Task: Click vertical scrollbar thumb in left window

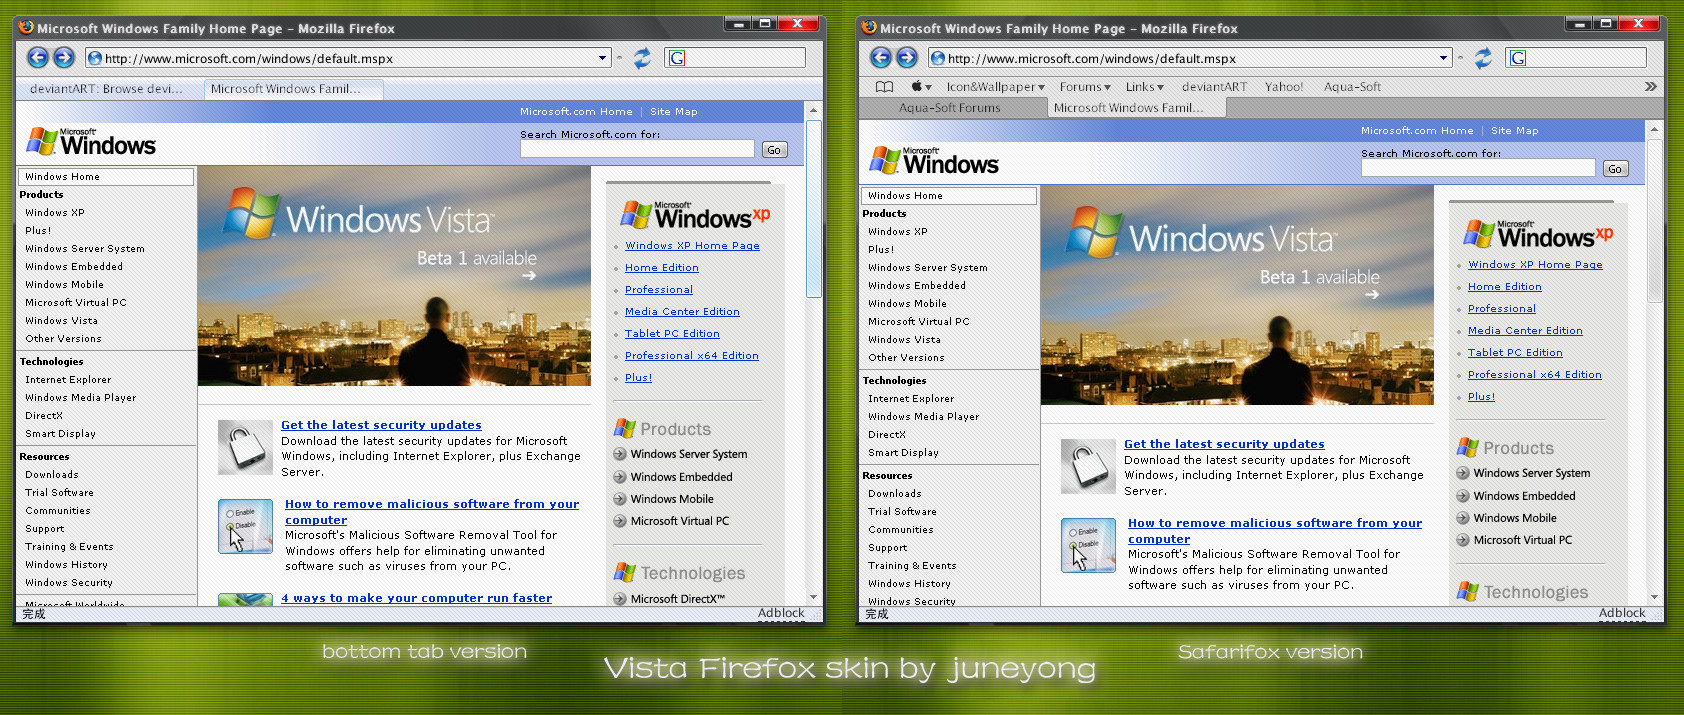Action: click(813, 208)
